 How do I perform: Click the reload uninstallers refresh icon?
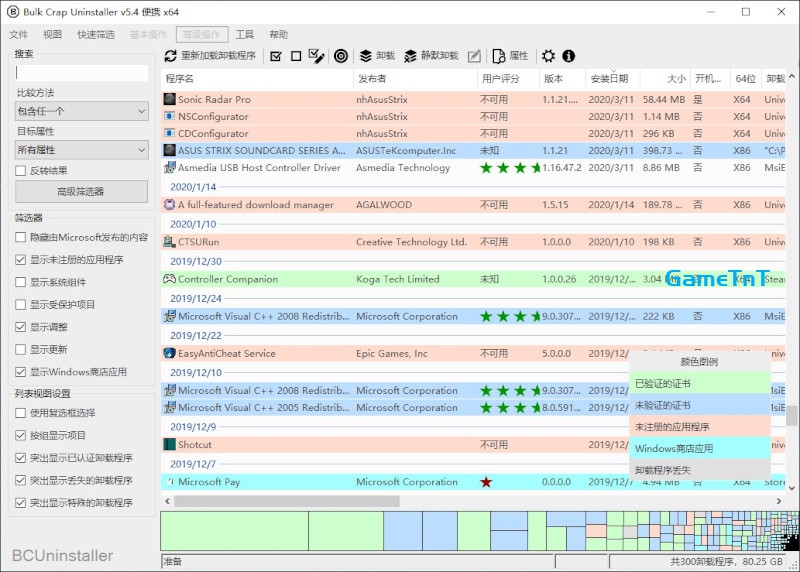coord(170,56)
